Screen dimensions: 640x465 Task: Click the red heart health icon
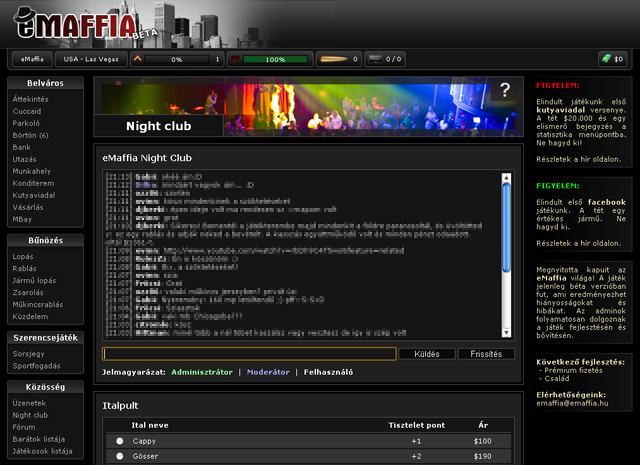point(234,59)
